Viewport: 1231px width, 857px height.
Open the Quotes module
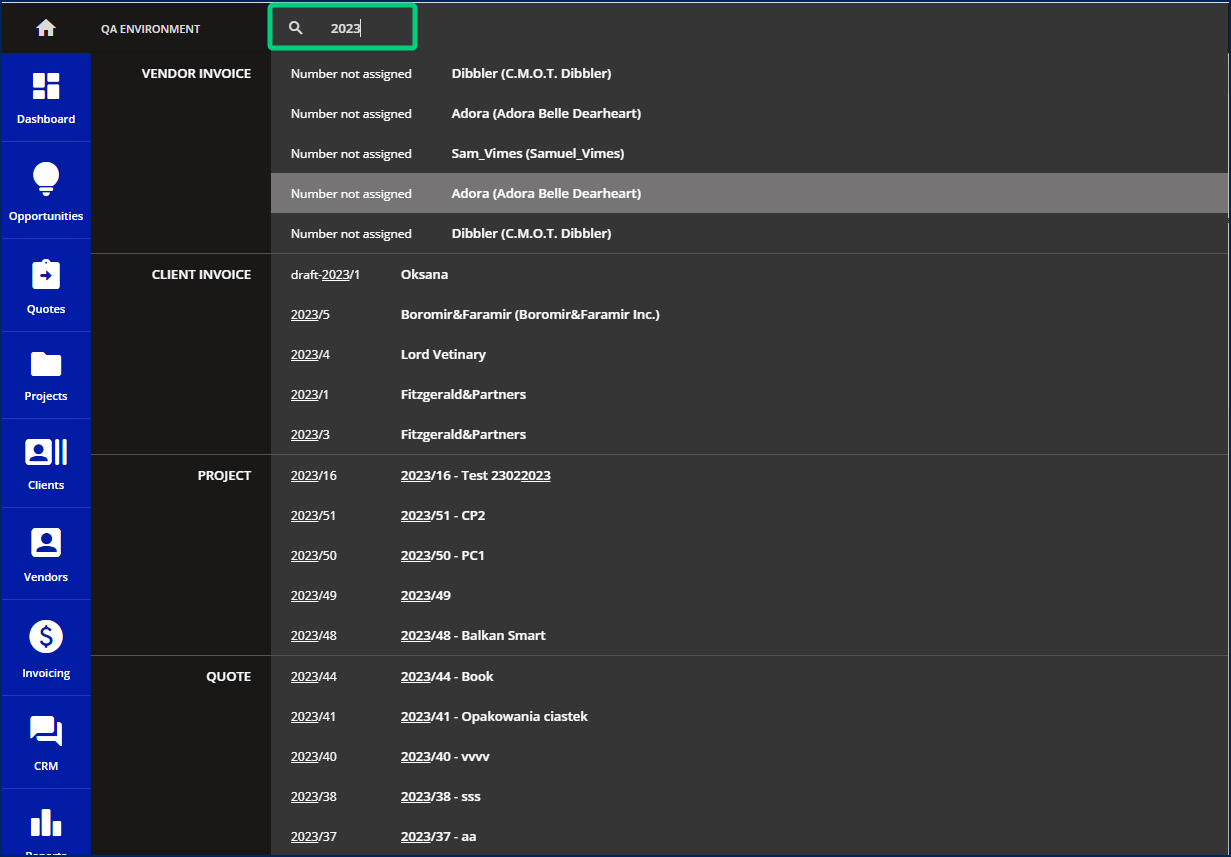(x=46, y=287)
